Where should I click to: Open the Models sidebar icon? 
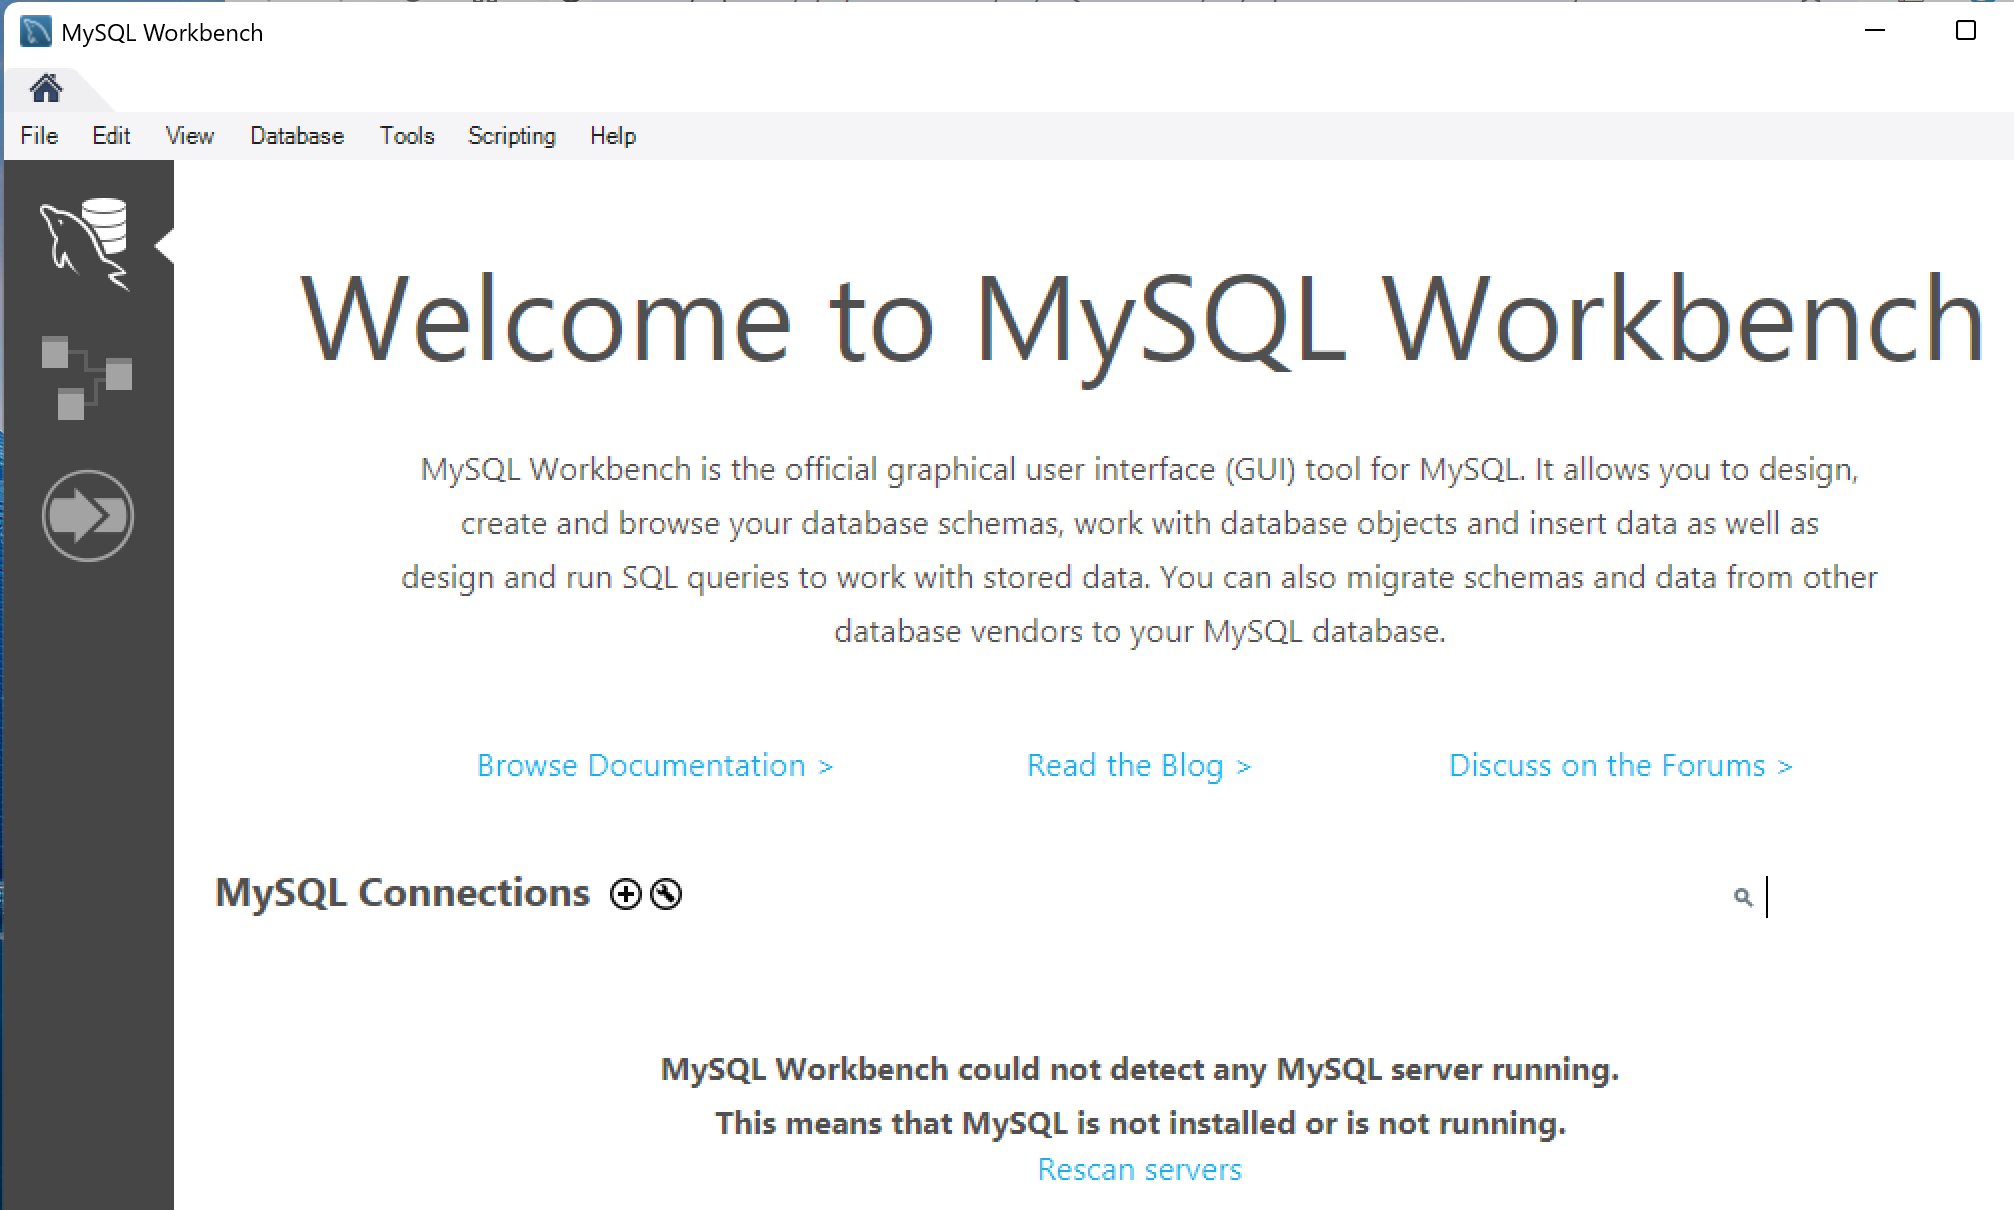point(86,378)
